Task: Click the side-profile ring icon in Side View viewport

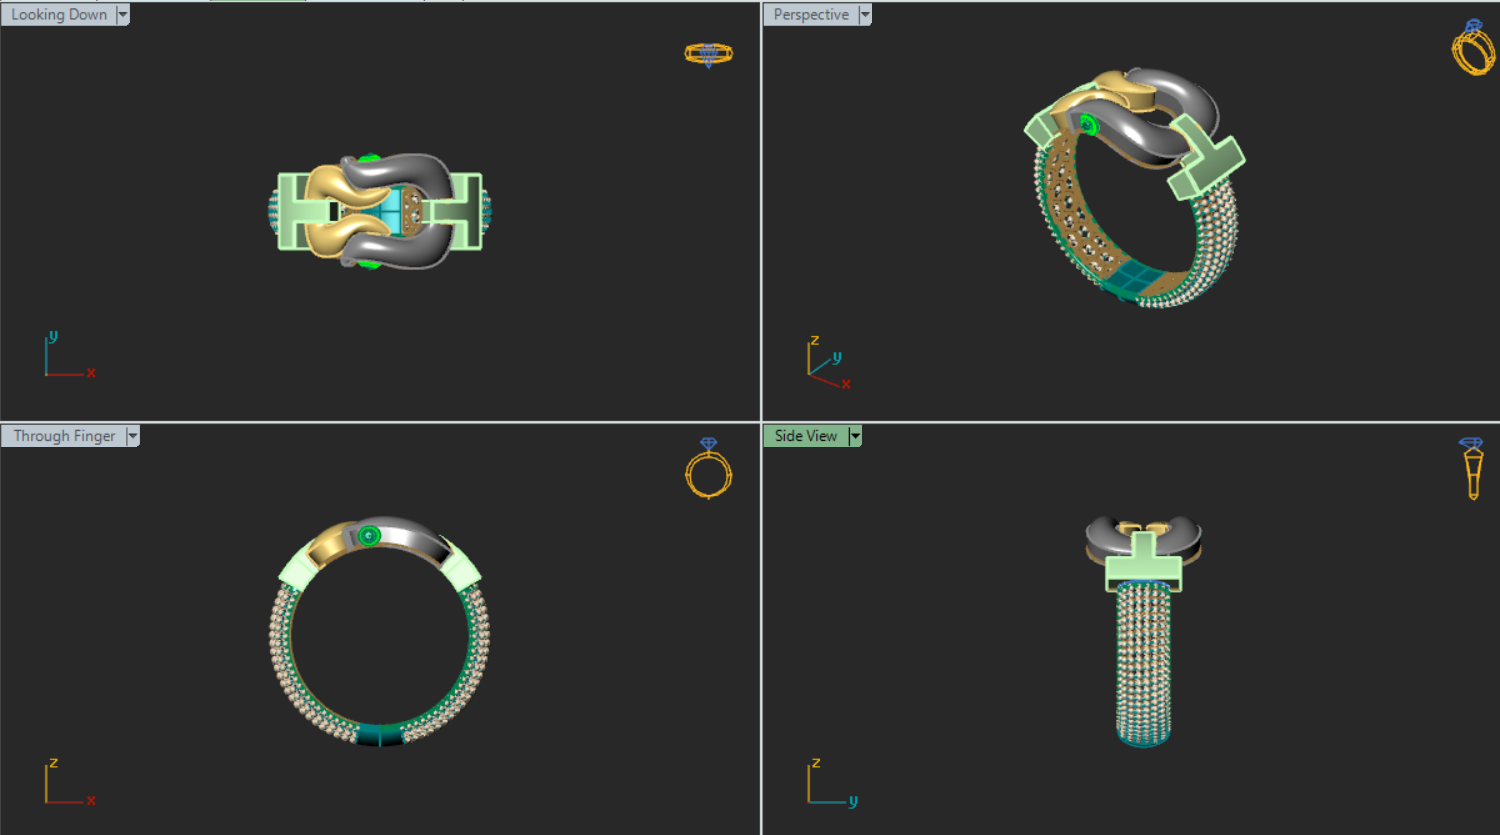Action: coord(1471,468)
